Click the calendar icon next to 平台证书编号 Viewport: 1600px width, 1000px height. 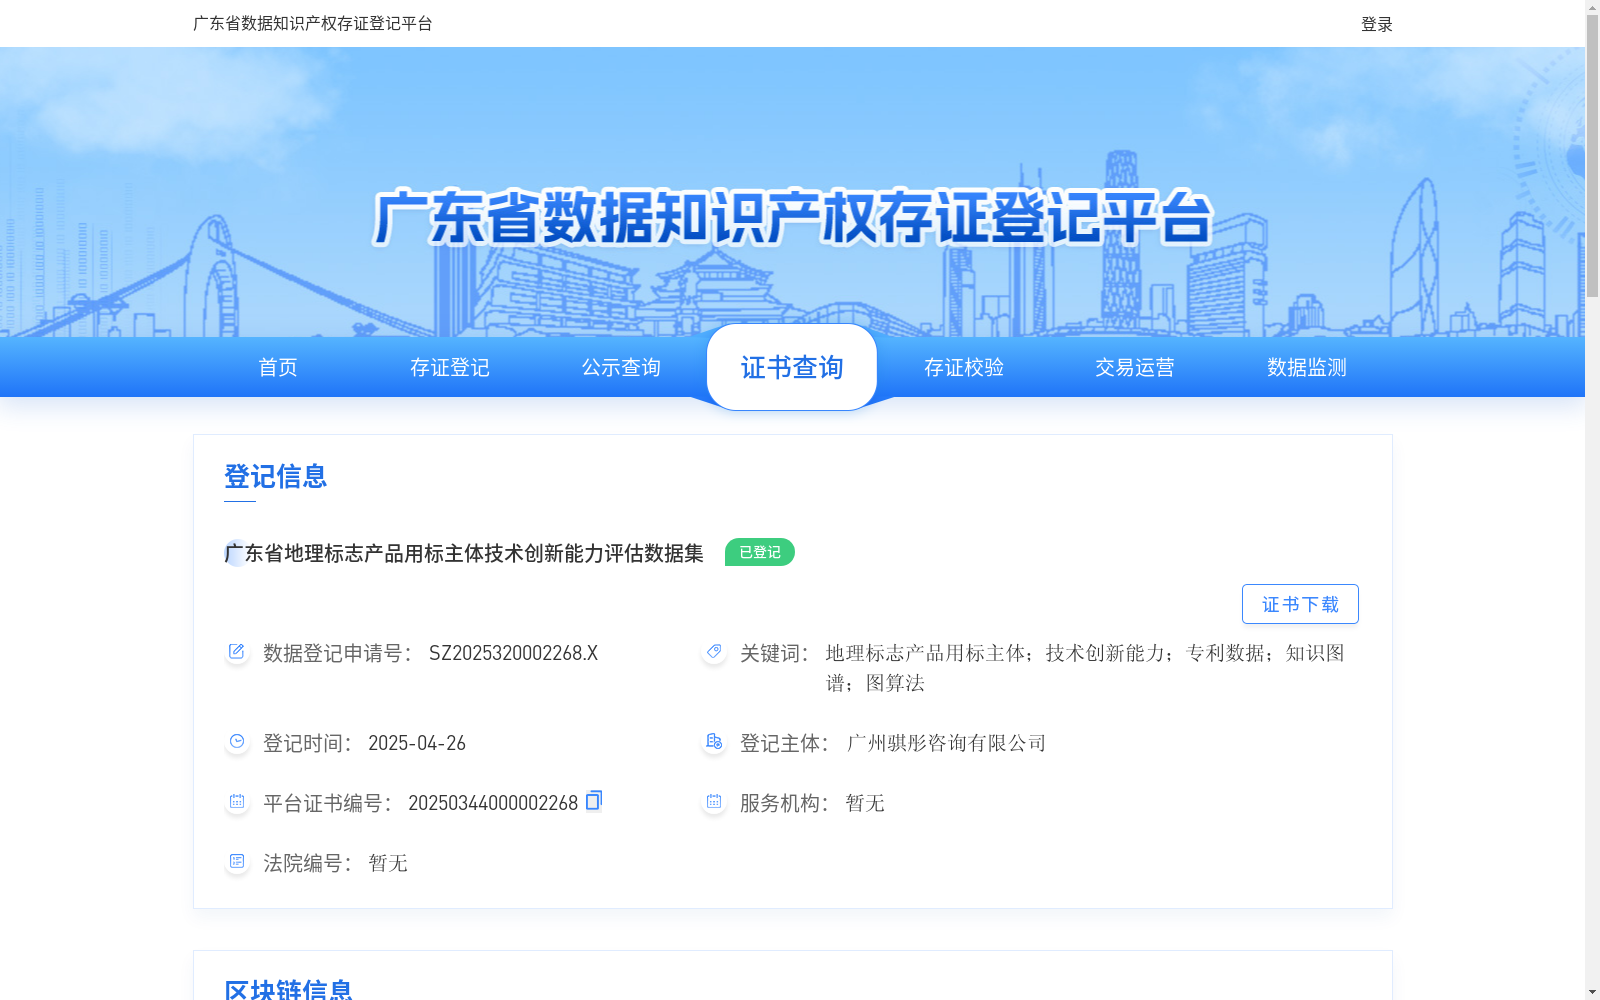(x=236, y=801)
